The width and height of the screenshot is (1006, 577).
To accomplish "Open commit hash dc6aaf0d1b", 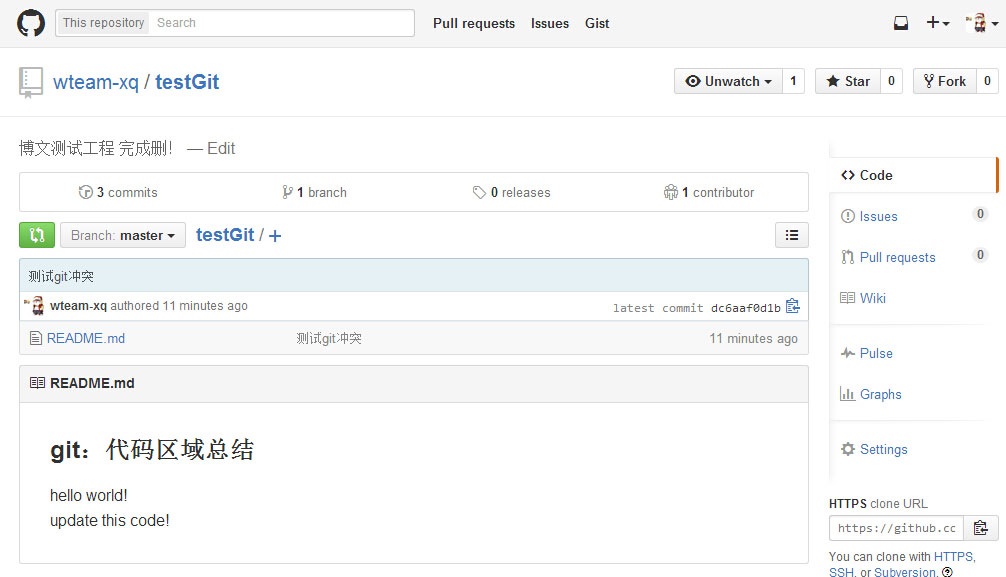I will [x=746, y=308].
